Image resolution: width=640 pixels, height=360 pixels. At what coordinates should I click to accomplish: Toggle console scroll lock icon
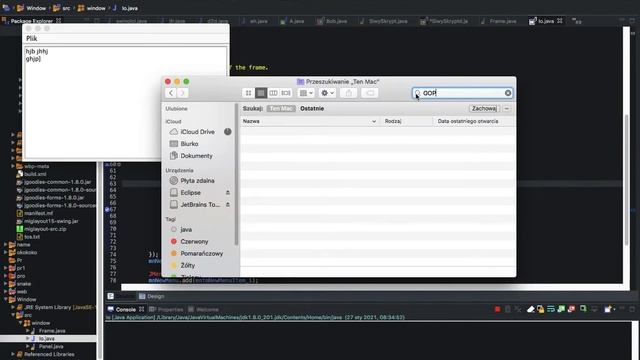[x=540, y=309]
